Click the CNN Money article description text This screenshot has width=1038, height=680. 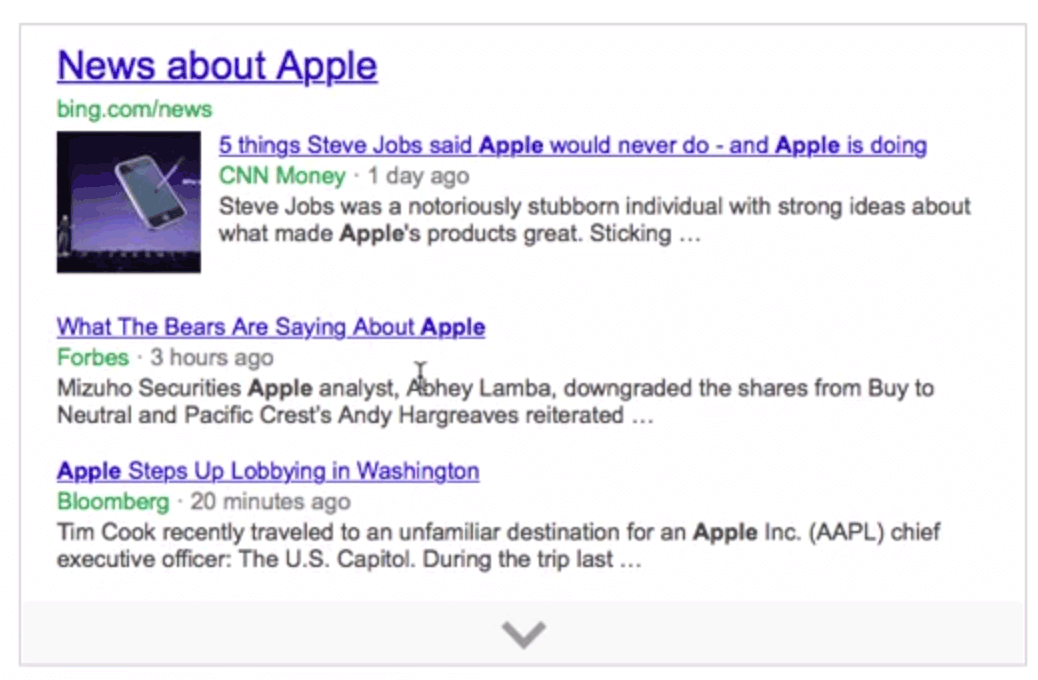click(x=595, y=220)
